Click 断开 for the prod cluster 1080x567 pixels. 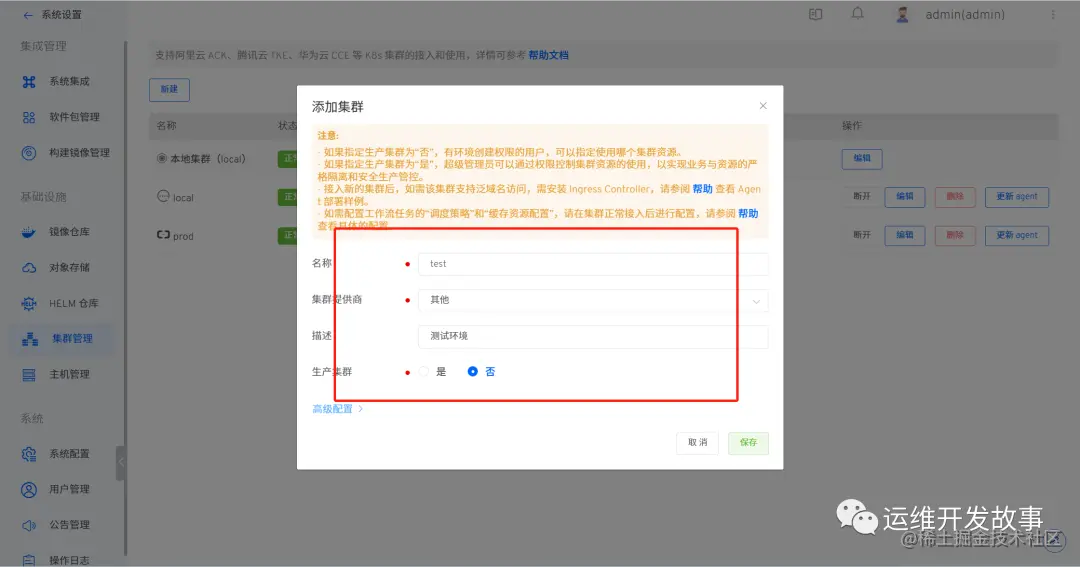point(862,235)
